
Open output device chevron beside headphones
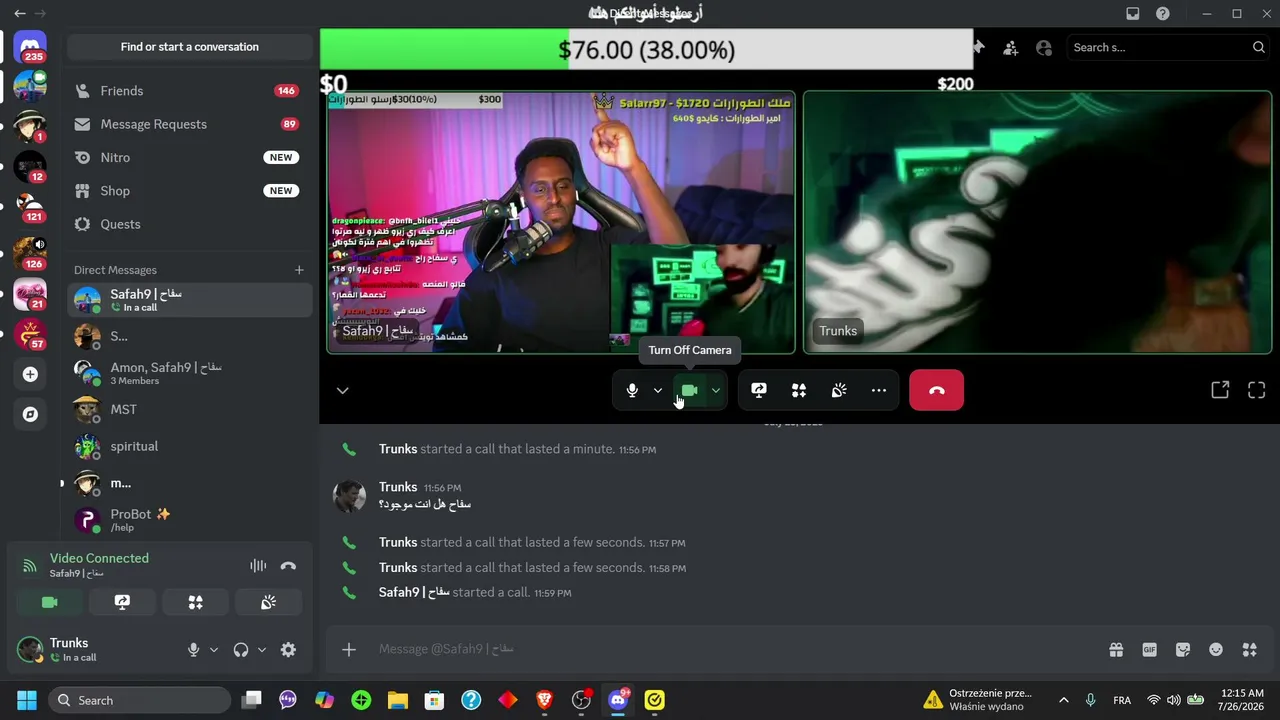[x=262, y=650]
